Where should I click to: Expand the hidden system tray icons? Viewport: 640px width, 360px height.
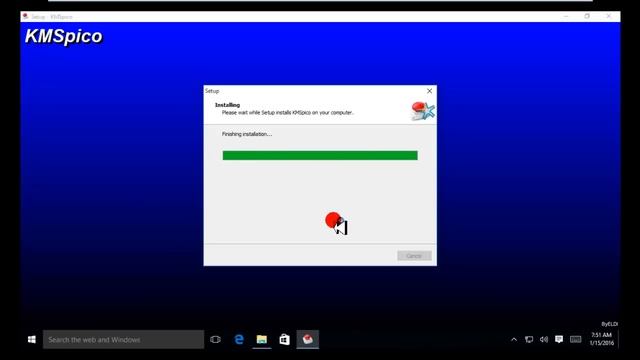point(514,340)
